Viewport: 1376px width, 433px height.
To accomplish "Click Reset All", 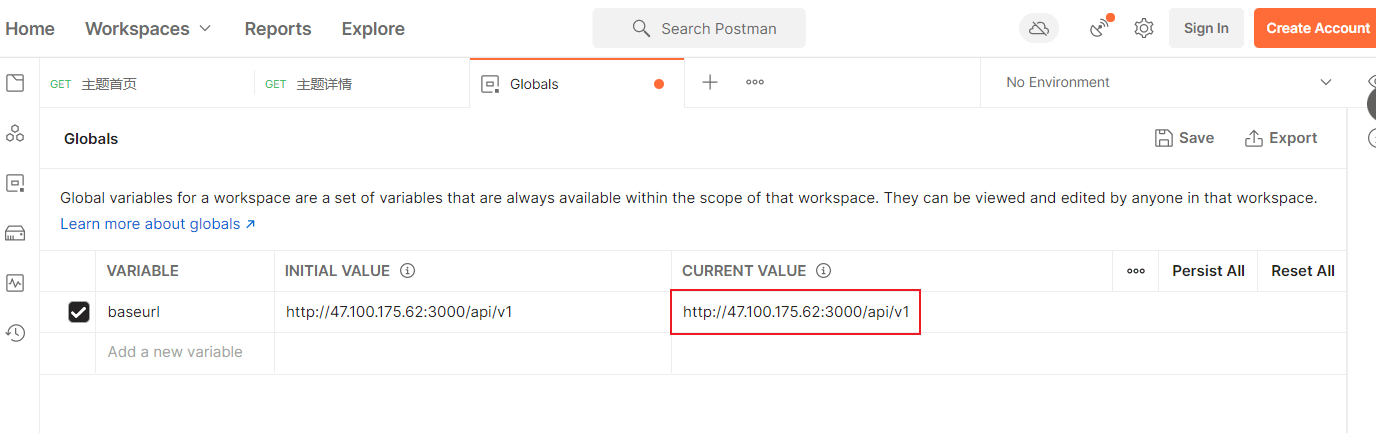I will [x=1303, y=271].
